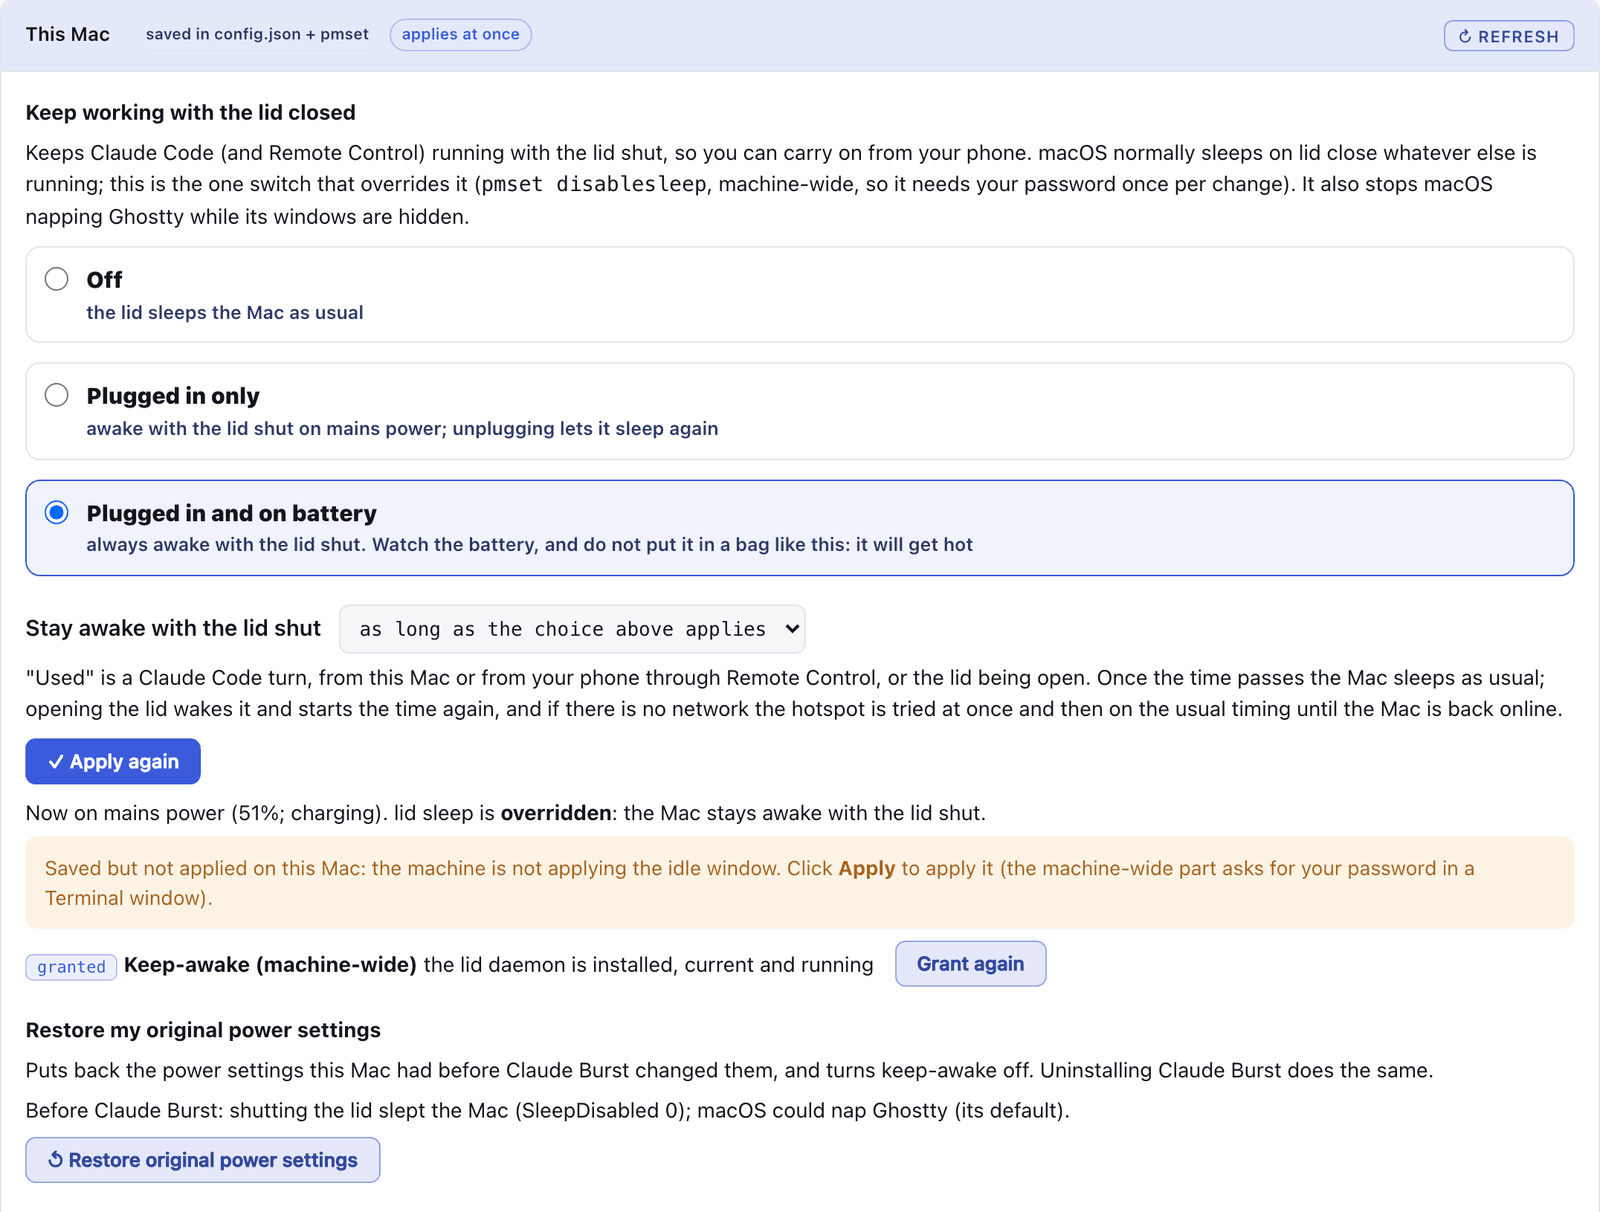The height and width of the screenshot is (1212, 1600).
Task: Open the Stay awake duration dropdown
Action: (x=572, y=629)
